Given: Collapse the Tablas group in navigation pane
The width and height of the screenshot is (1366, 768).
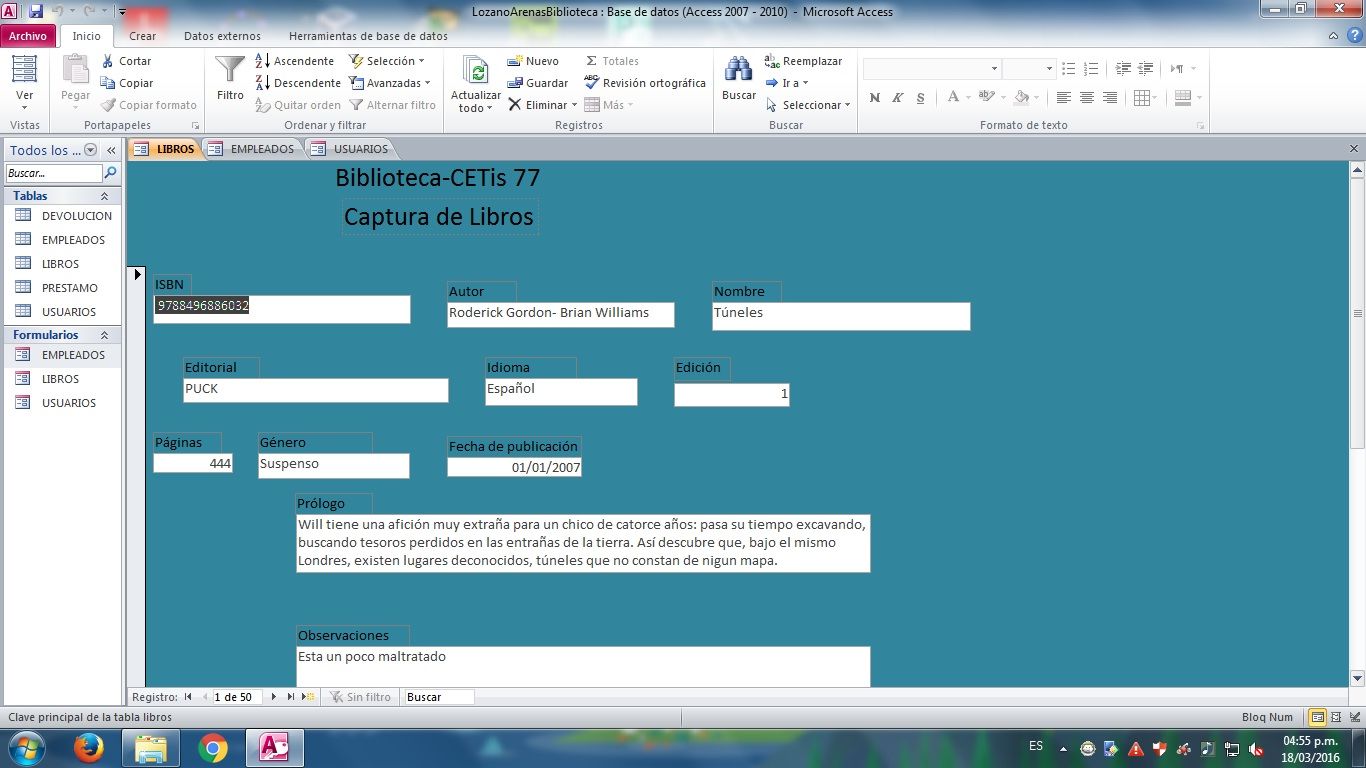Looking at the screenshot, I should tap(104, 196).
